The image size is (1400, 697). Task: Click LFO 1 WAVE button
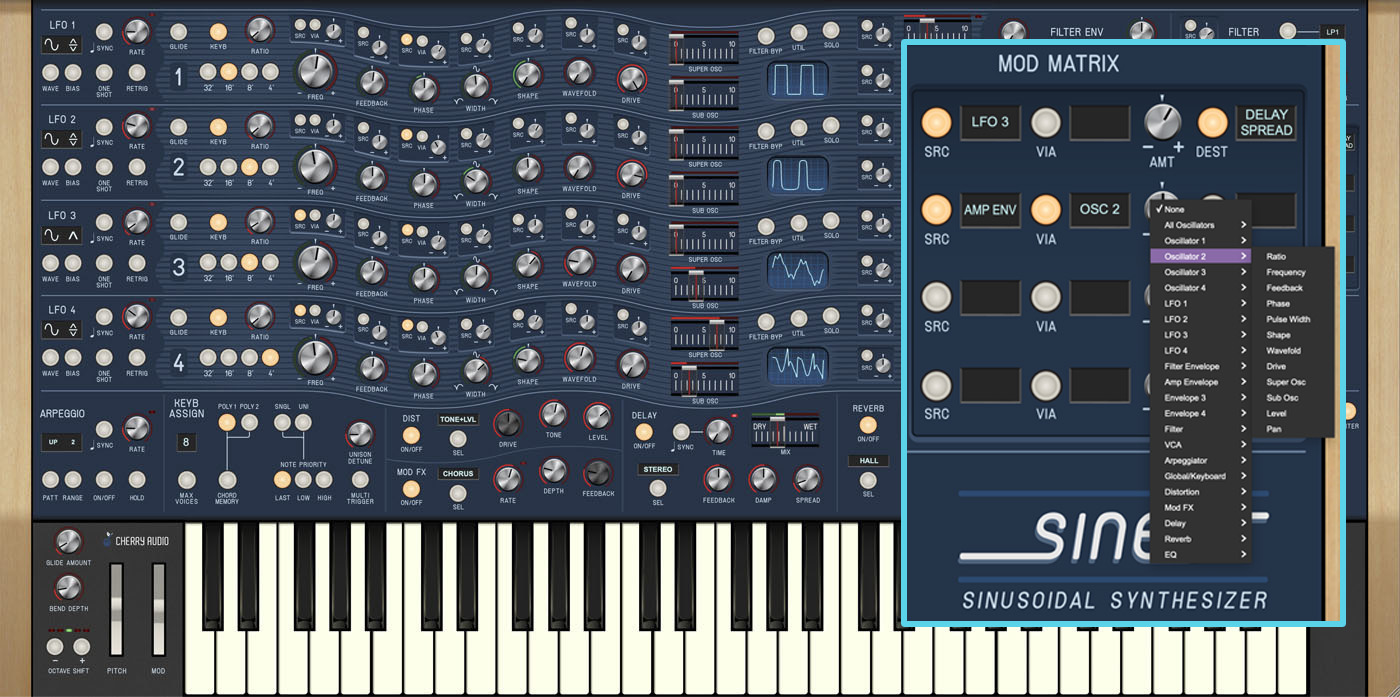[50, 72]
